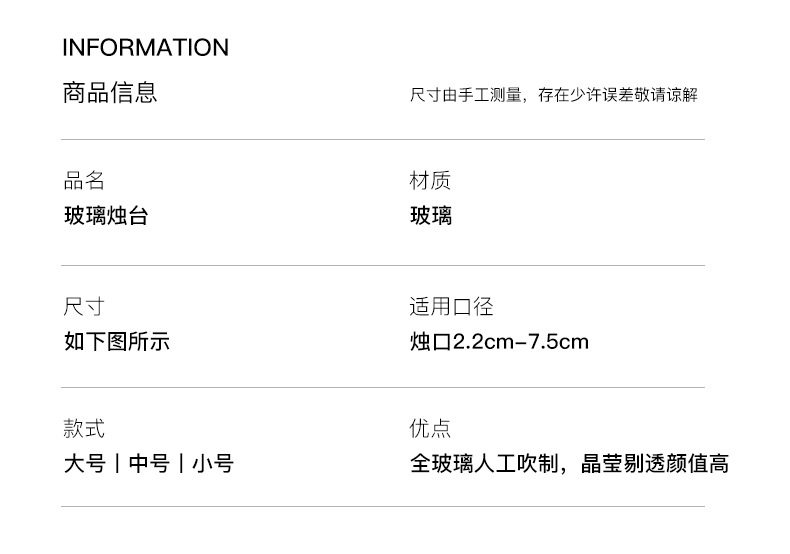
Task: Select the 玻璃 value under 材质
Action: pyautogui.click(x=430, y=216)
